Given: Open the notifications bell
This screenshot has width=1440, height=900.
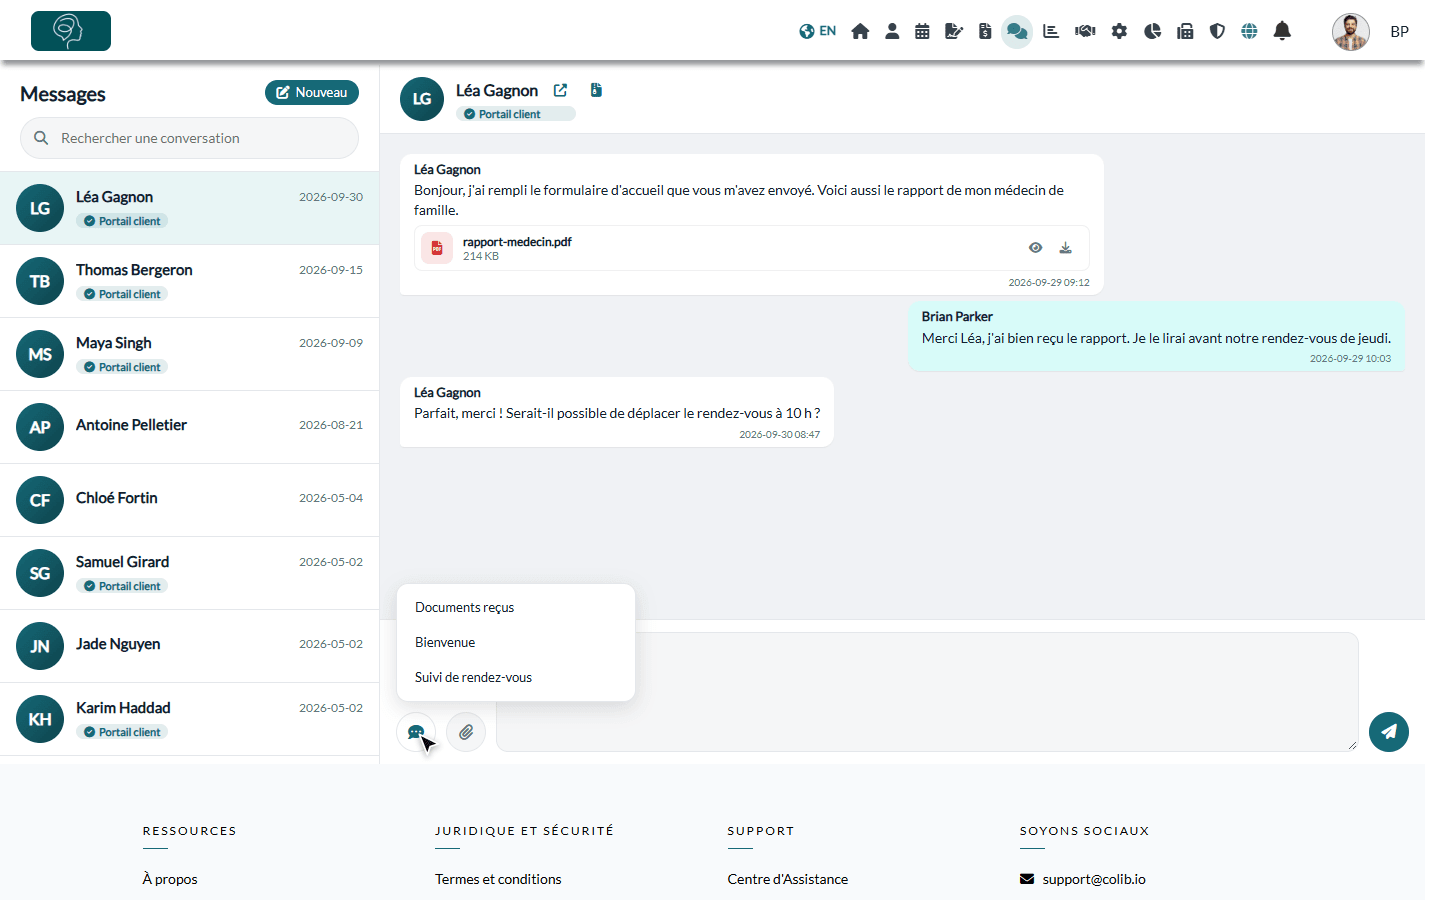Looking at the screenshot, I should (1282, 31).
